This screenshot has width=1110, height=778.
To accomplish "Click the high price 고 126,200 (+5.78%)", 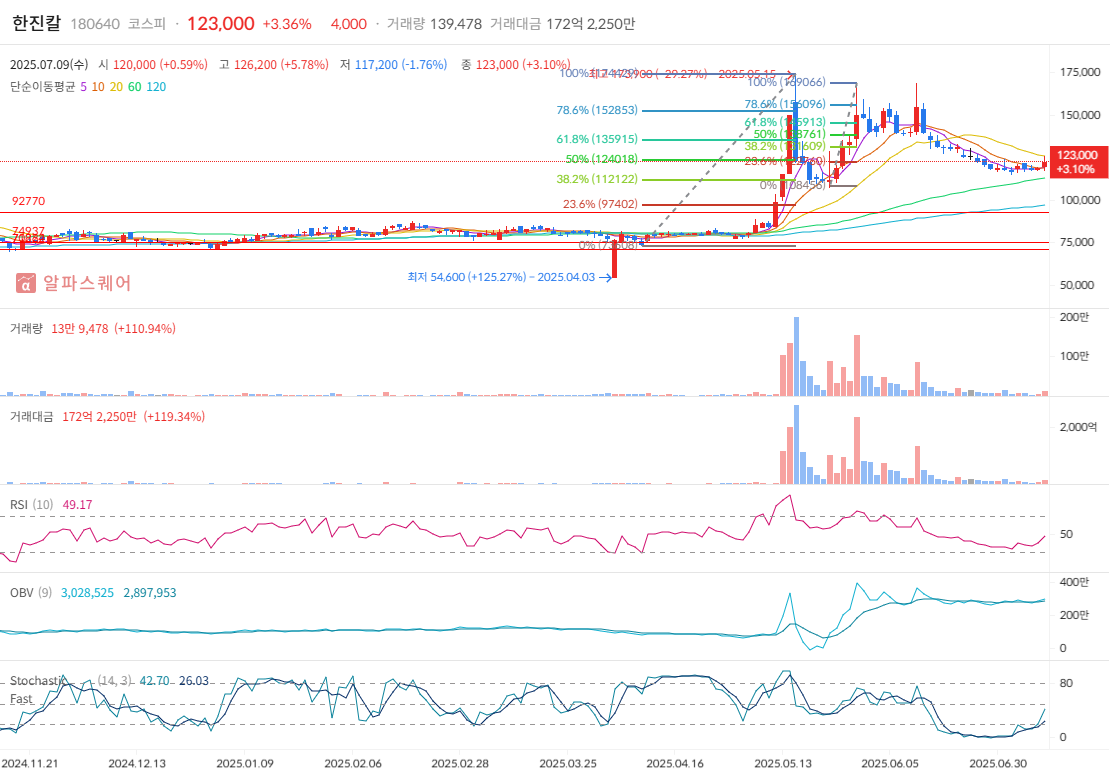I will pyautogui.click(x=274, y=64).
